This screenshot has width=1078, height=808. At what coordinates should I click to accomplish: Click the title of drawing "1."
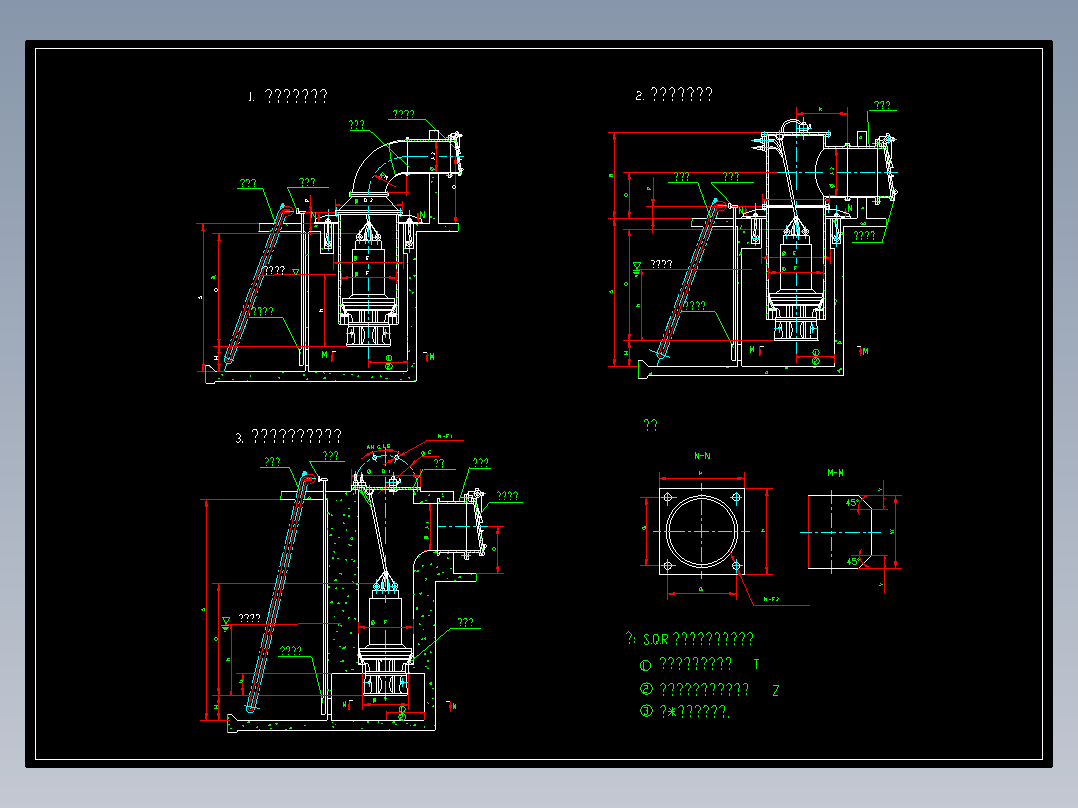[x=288, y=96]
